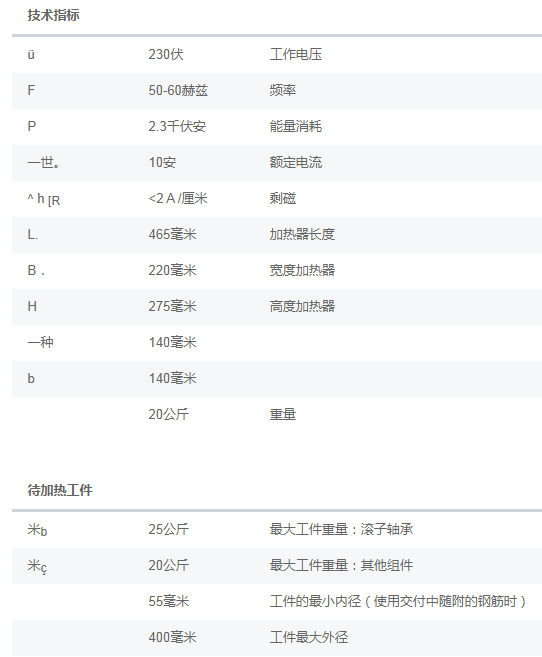Click the 待加热工件 section heading
Image resolution: width=542 pixels, height=657 pixels.
60,490
